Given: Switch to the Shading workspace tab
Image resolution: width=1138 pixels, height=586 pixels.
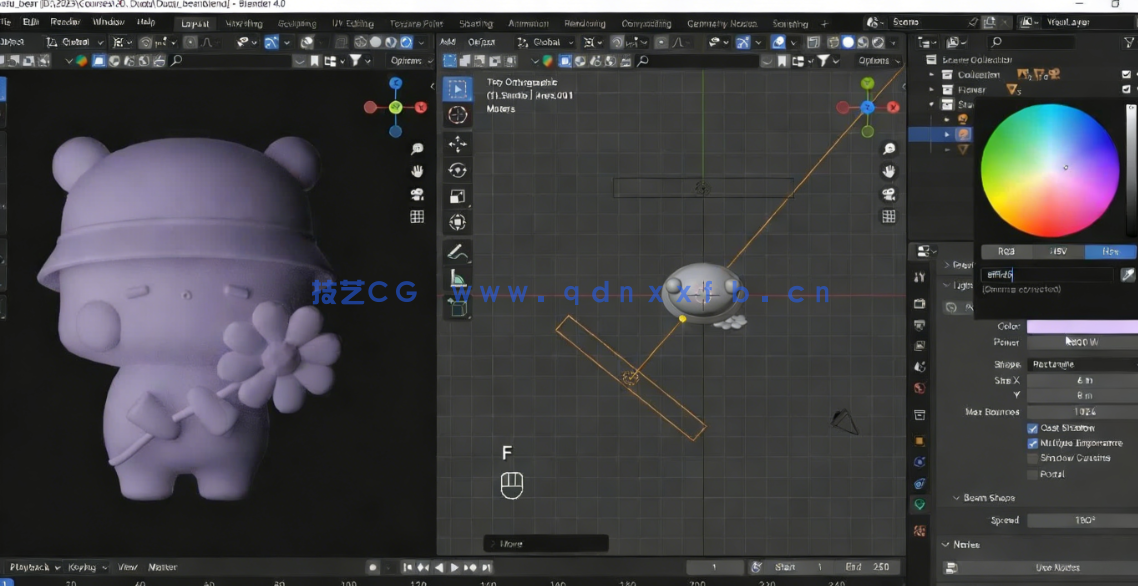Looking at the screenshot, I should [476, 22].
